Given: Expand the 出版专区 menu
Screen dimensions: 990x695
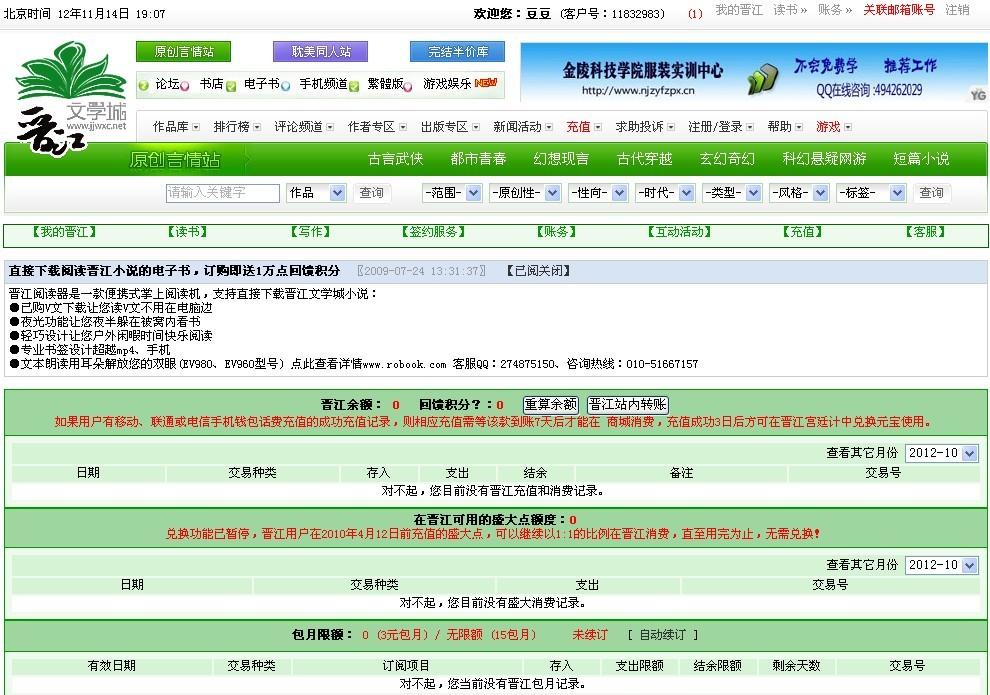Looking at the screenshot, I should point(450,127).
